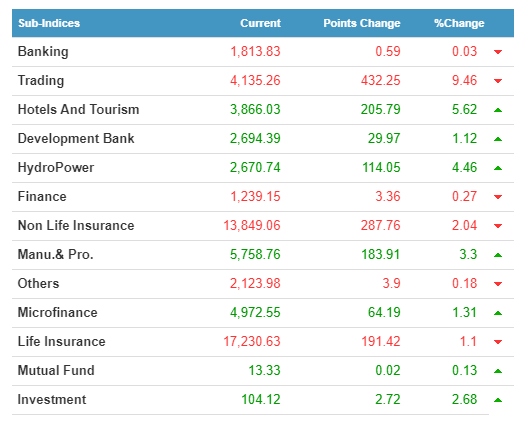529x421 pixels.
Task: Click green up arrow in Manu.& Pro. row
Action: pyautogui.click(x=498, y=255)
